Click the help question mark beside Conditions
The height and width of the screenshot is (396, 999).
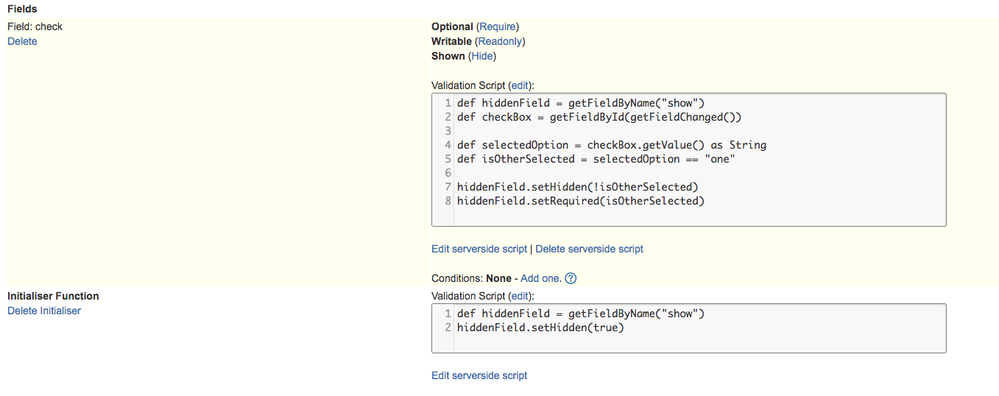tap(571, 278)
